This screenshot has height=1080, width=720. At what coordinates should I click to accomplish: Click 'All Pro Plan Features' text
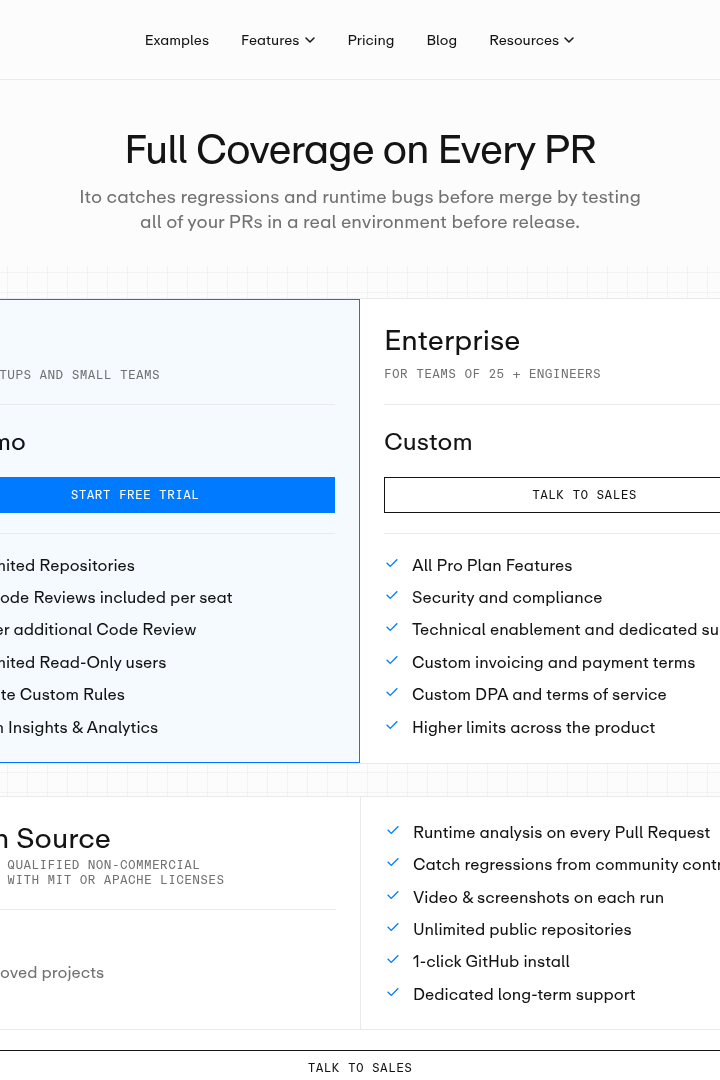pyautogui.click(x=492, y=565)
